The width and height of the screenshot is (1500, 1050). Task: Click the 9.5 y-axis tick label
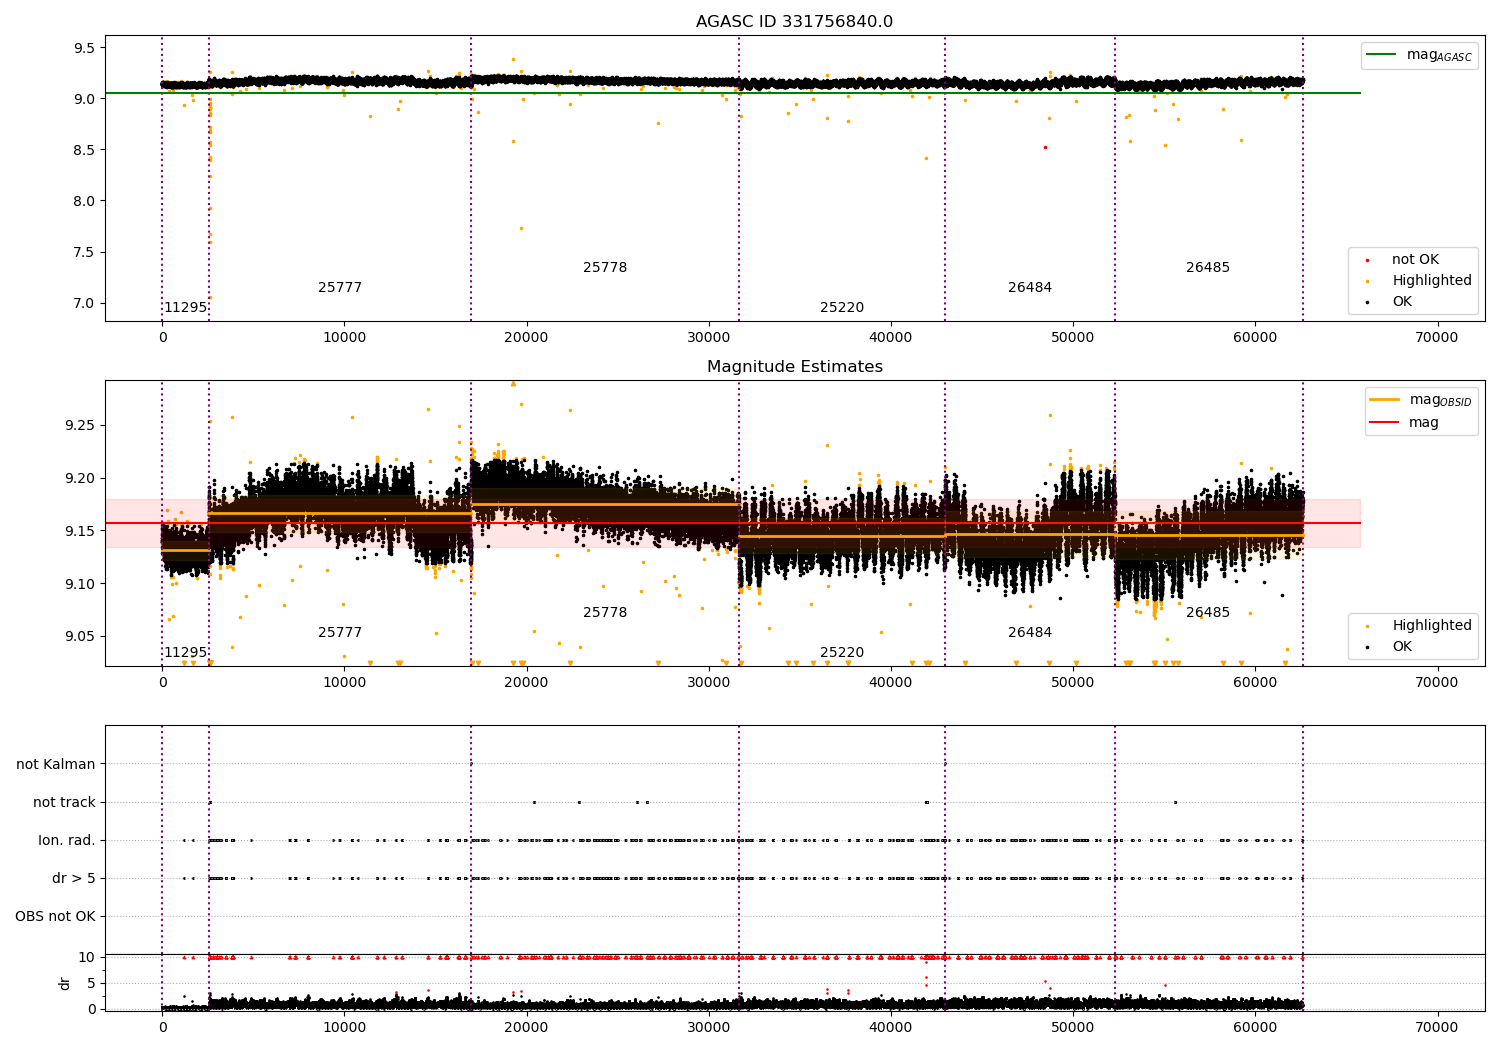coord(84,48)
